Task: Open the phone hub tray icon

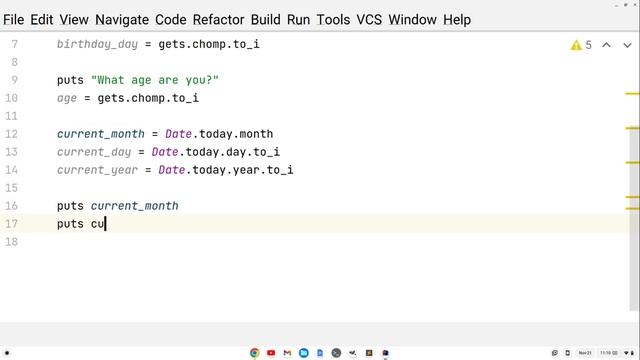Action: tap(568, 353)
